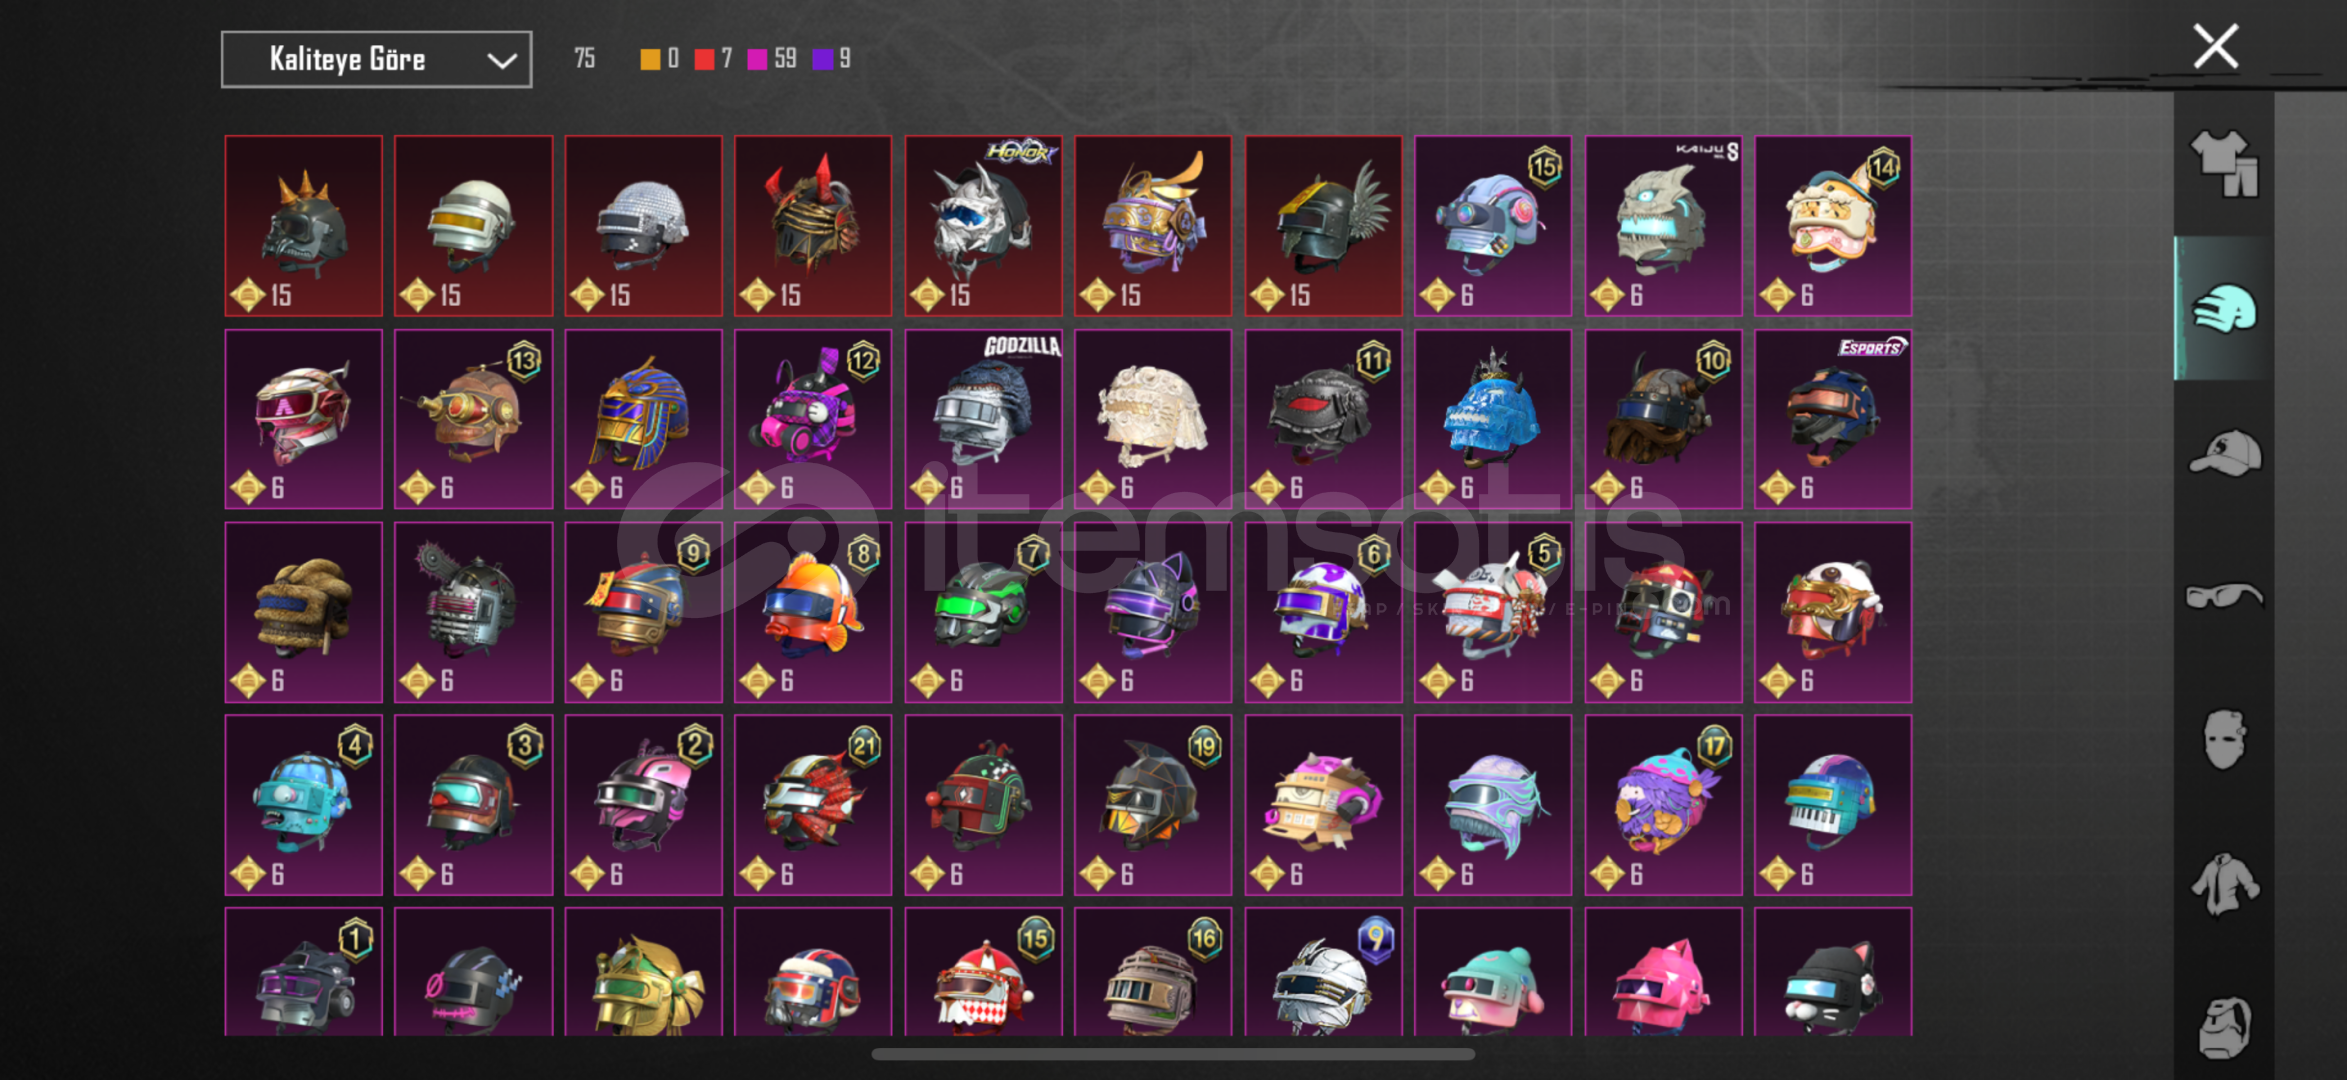Filter by the pink quality swatch showing 59
Viewport: 2347px width, 1080px height.
[x=772, y=59]
